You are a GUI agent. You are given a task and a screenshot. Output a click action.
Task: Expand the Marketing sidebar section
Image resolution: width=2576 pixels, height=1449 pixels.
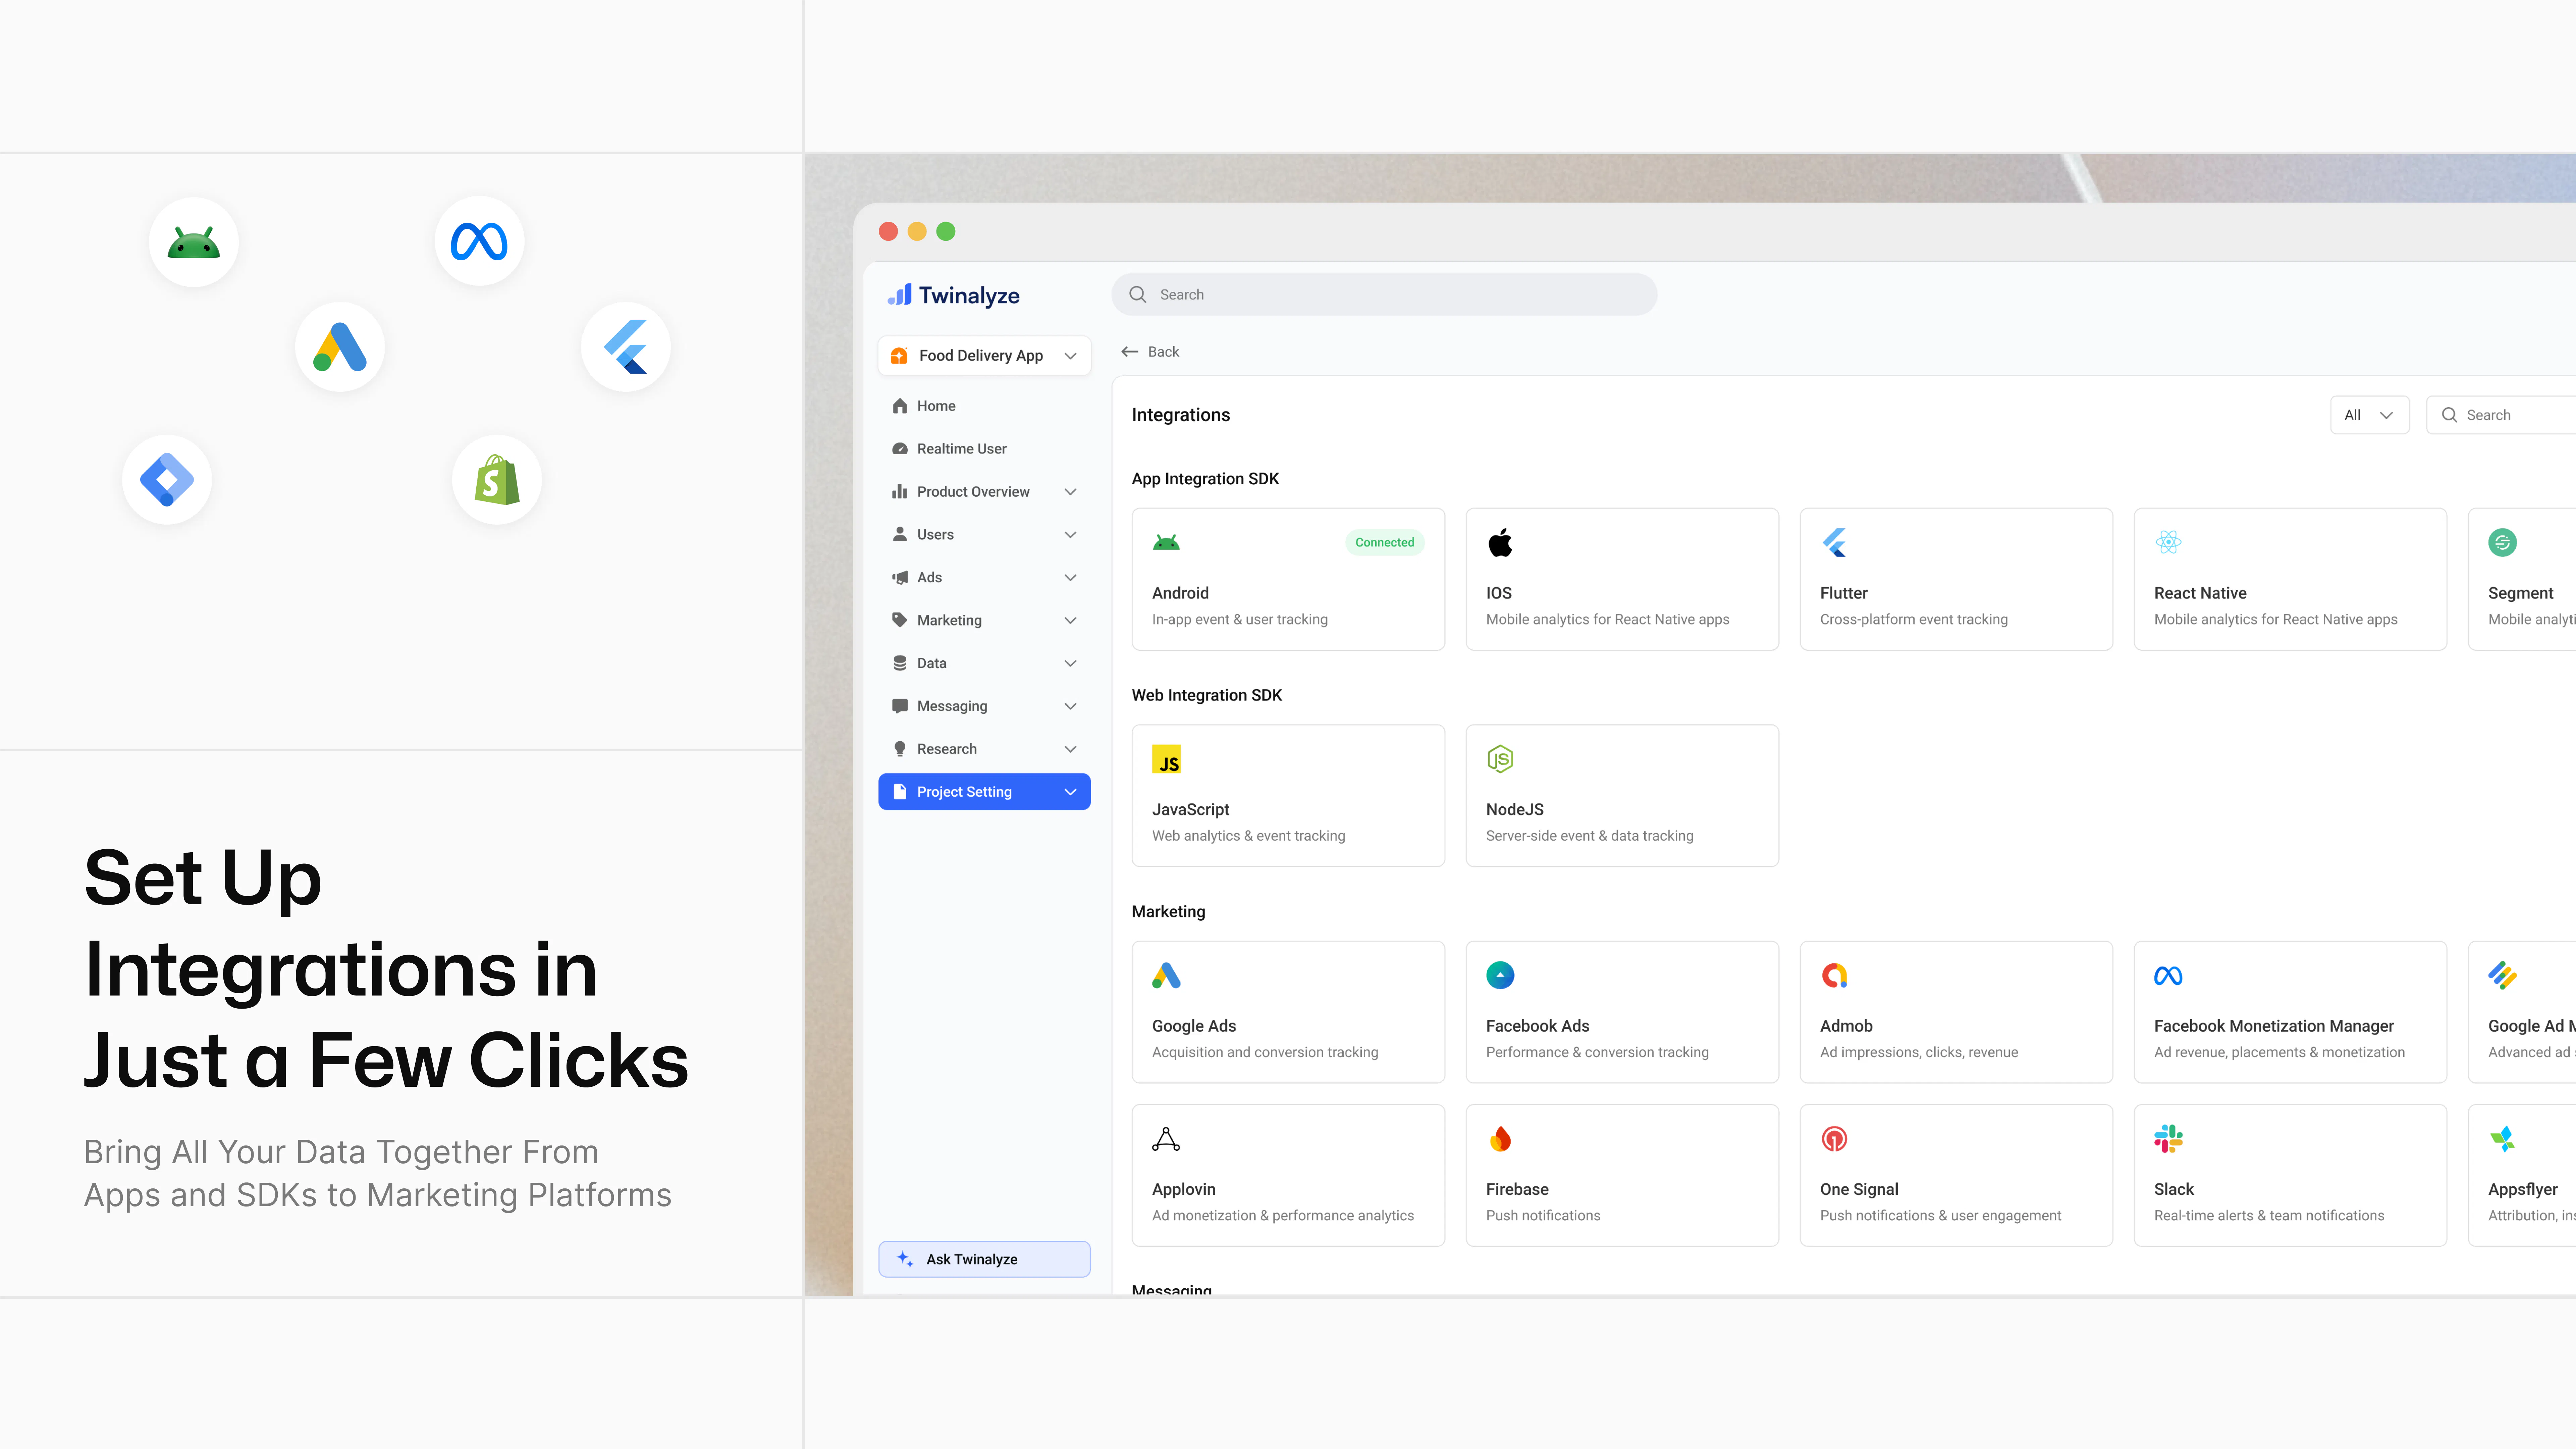coord(984,620)
